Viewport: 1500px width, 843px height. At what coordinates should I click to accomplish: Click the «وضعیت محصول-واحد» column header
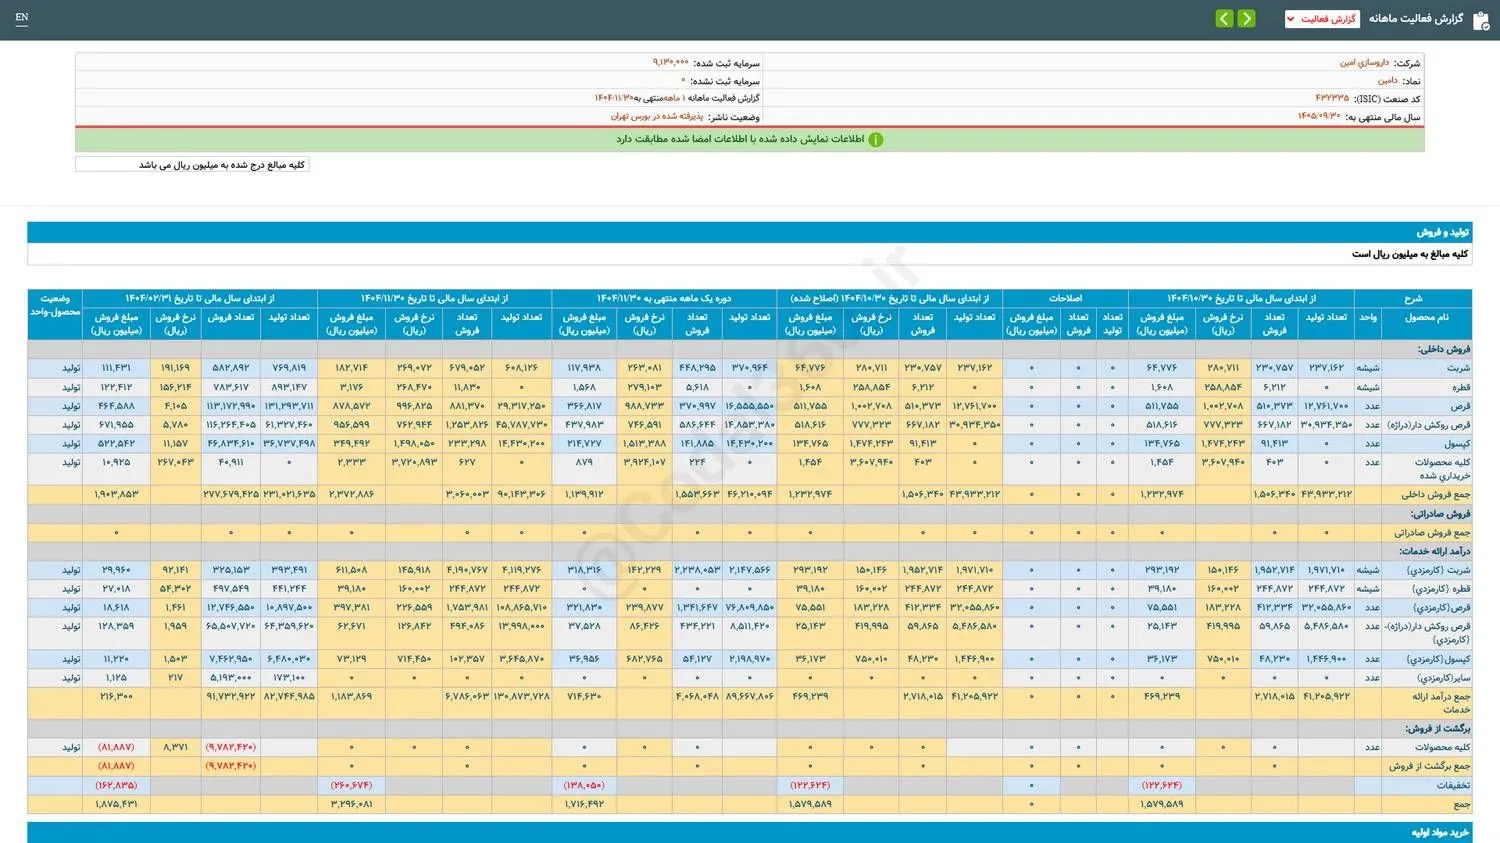(55, 305)
